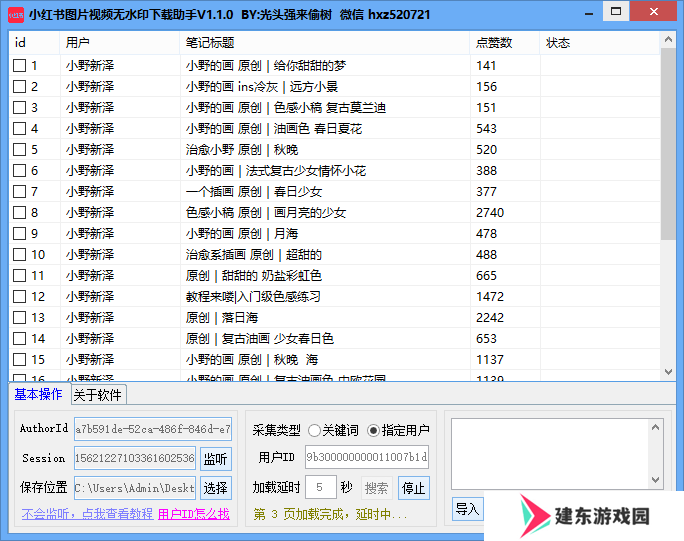
Task: Sort by the 用户 column header
Action: coord(120,43)
